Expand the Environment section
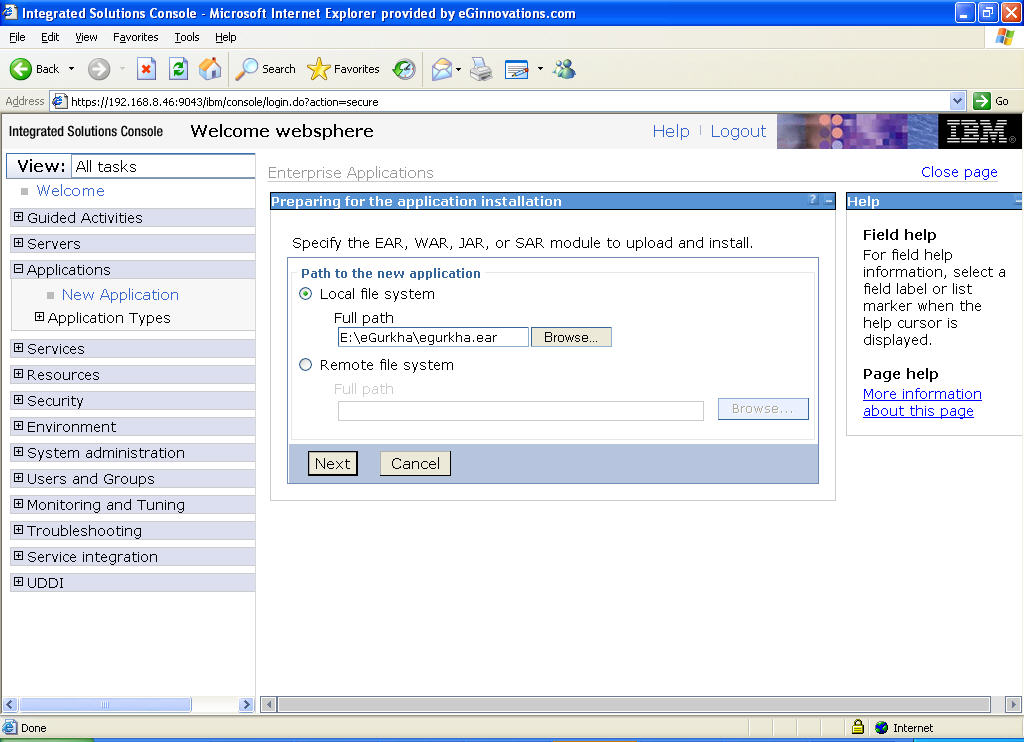The height and width of the screenshot is (742, 1024). [x=18, y=426]
